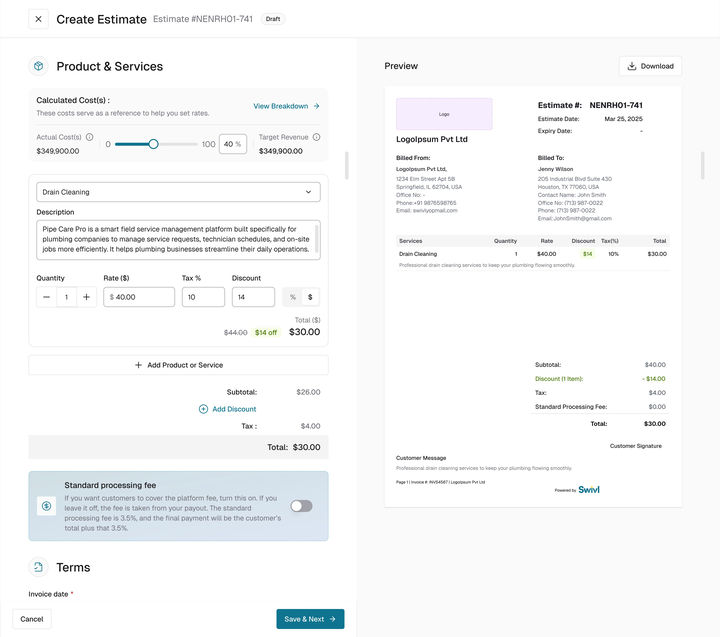Edit the Tax % field showing 10

pyautogui.click(x=203, y=297)
